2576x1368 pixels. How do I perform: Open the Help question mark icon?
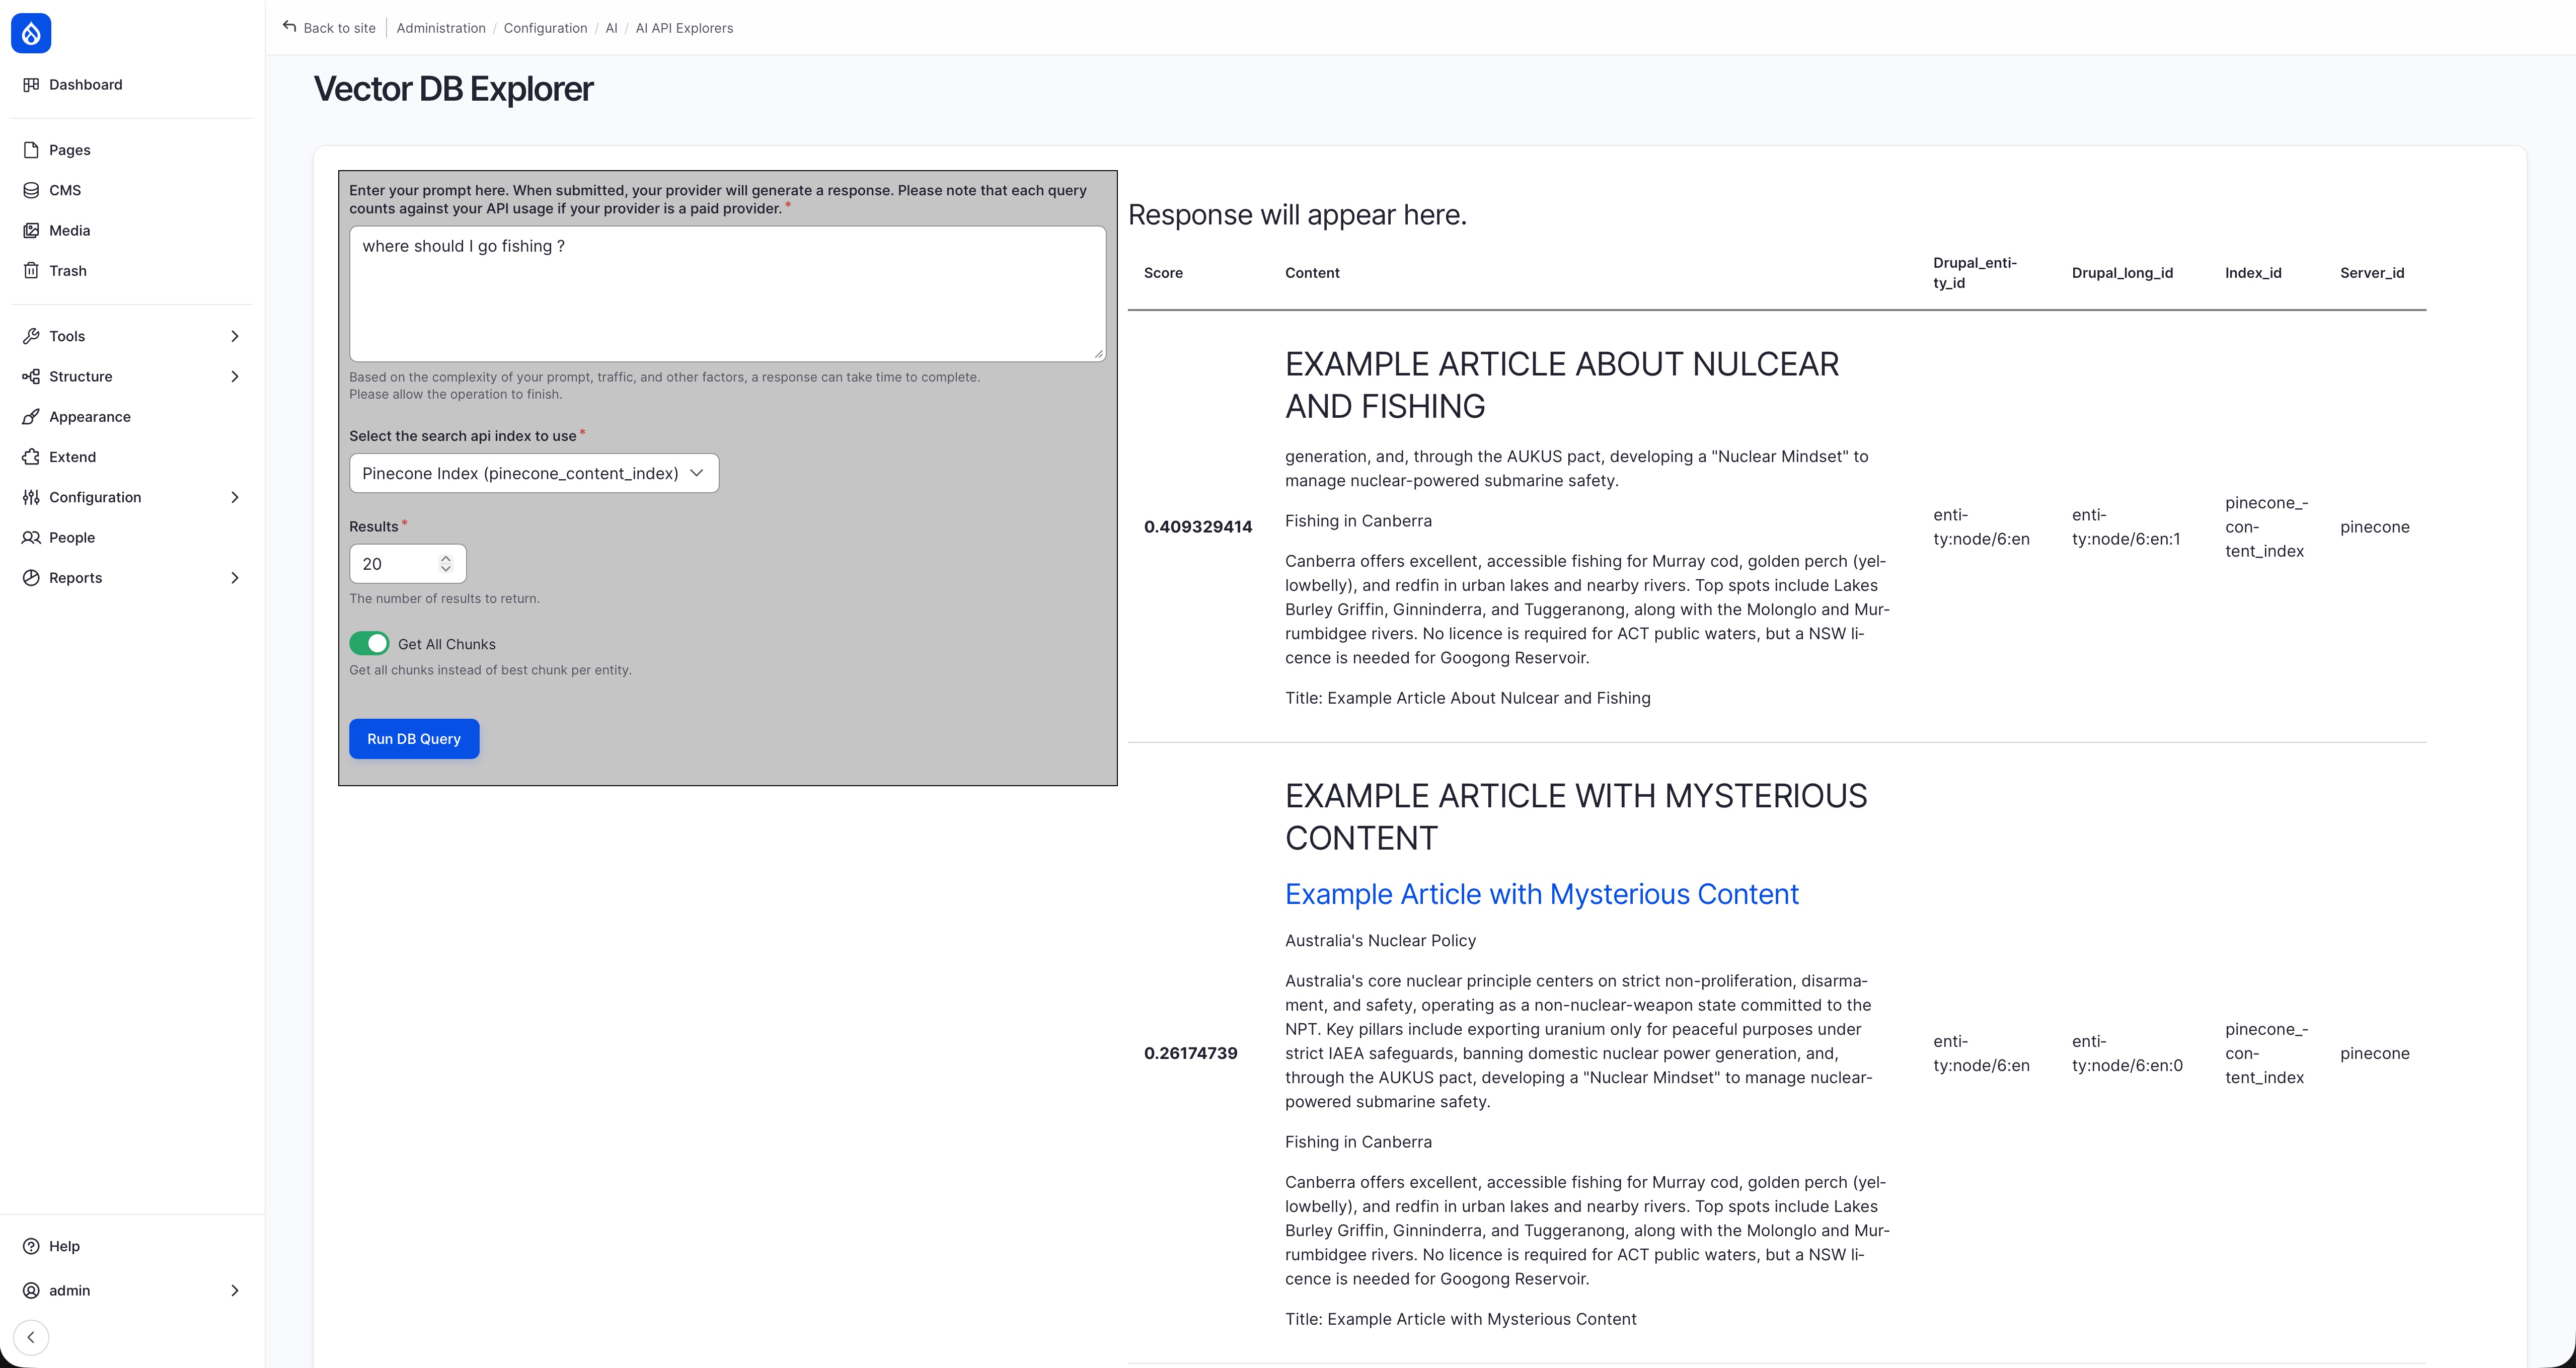click(31, 1246)
